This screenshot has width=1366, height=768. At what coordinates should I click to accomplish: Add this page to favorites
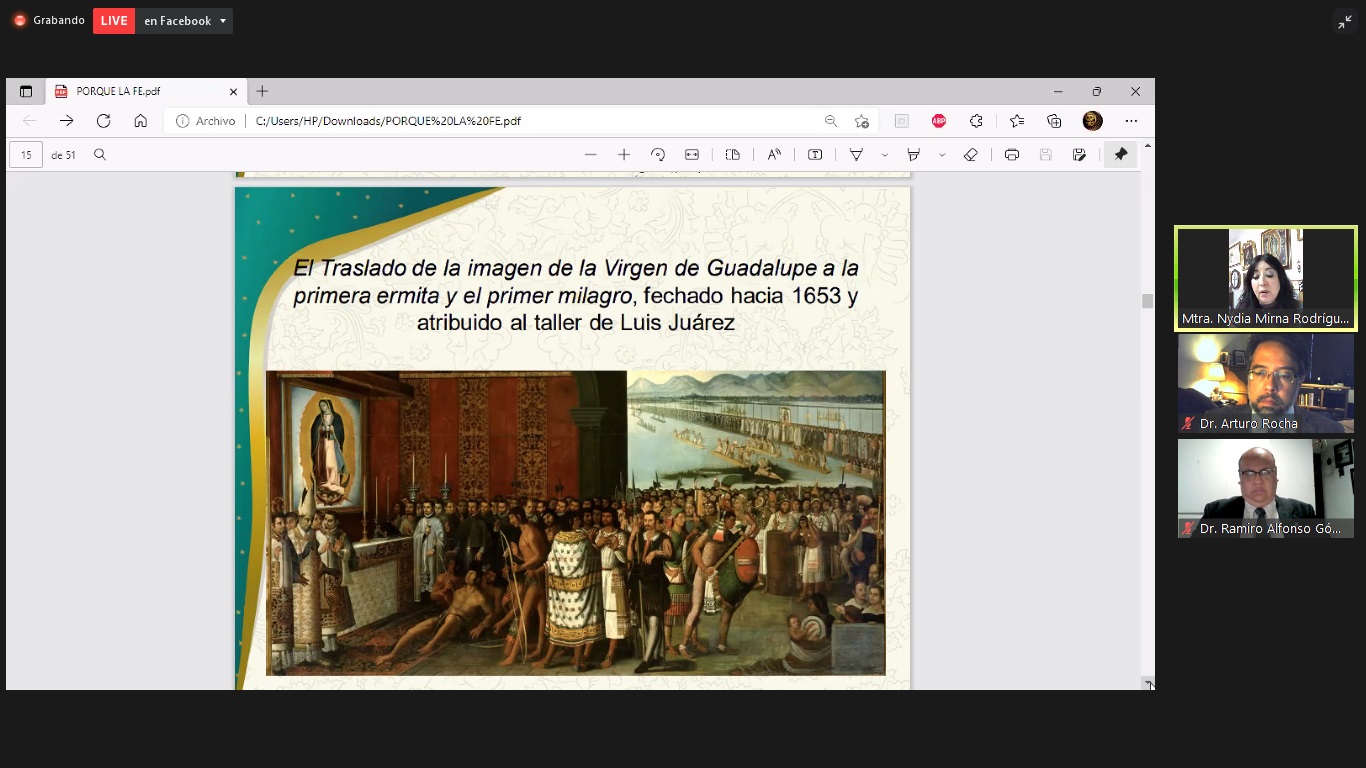coord(862,121)
